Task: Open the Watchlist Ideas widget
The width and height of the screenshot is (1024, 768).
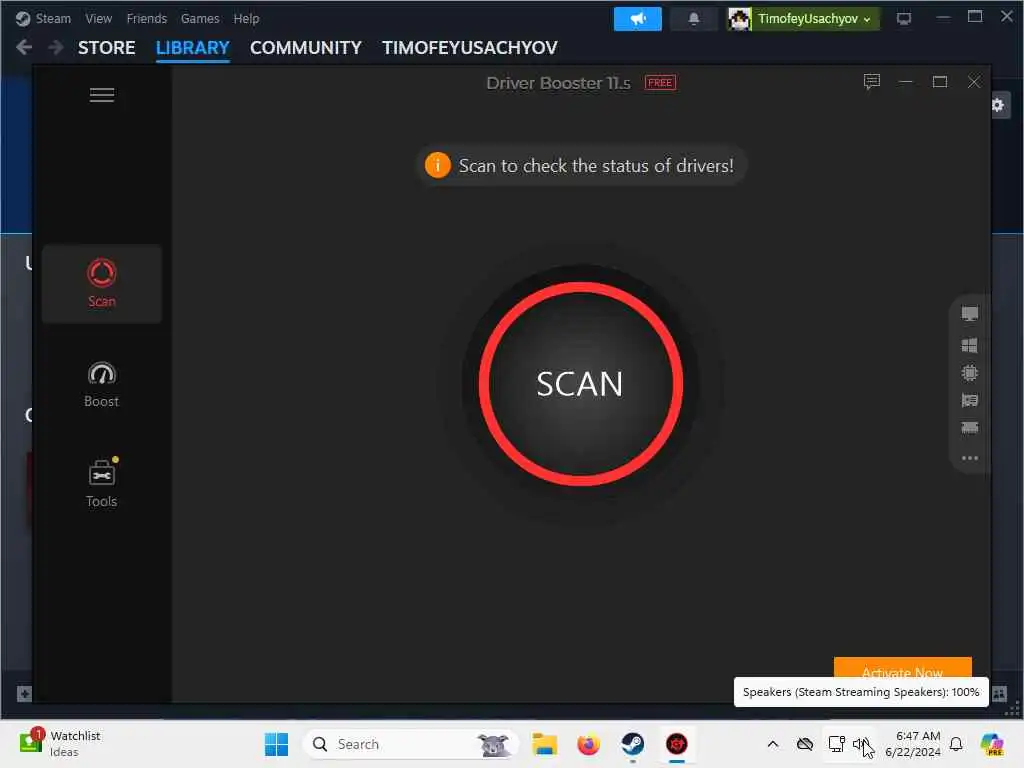Action: [x=60, y=744]
